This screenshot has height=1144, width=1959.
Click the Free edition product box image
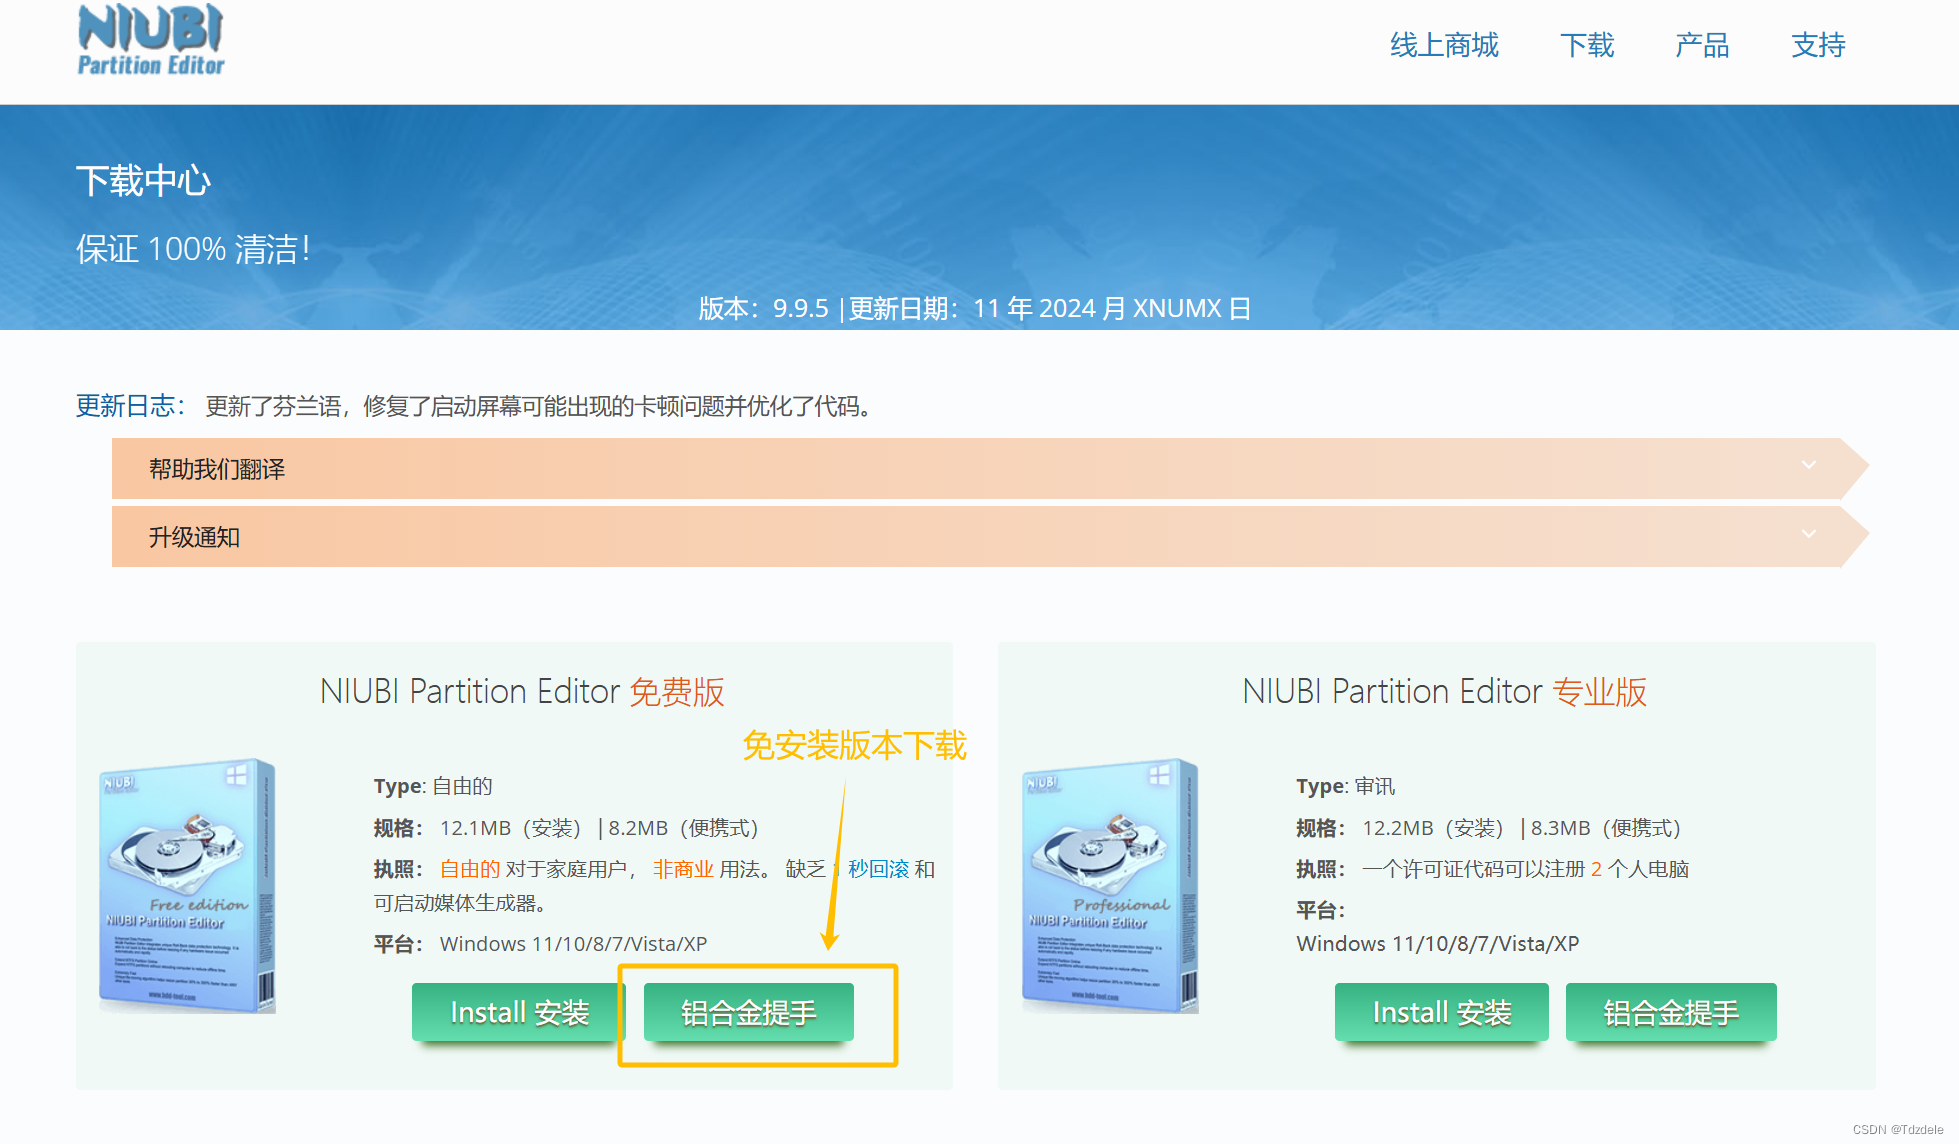[188, 886]
